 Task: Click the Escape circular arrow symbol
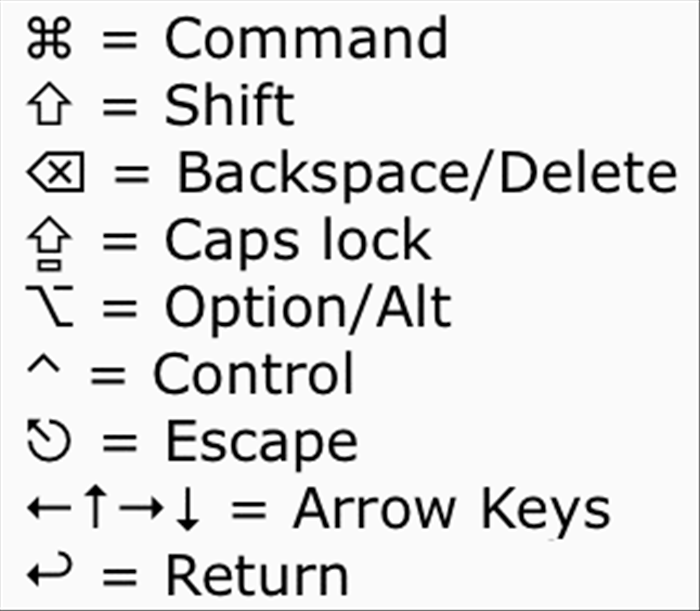[48, 440]
